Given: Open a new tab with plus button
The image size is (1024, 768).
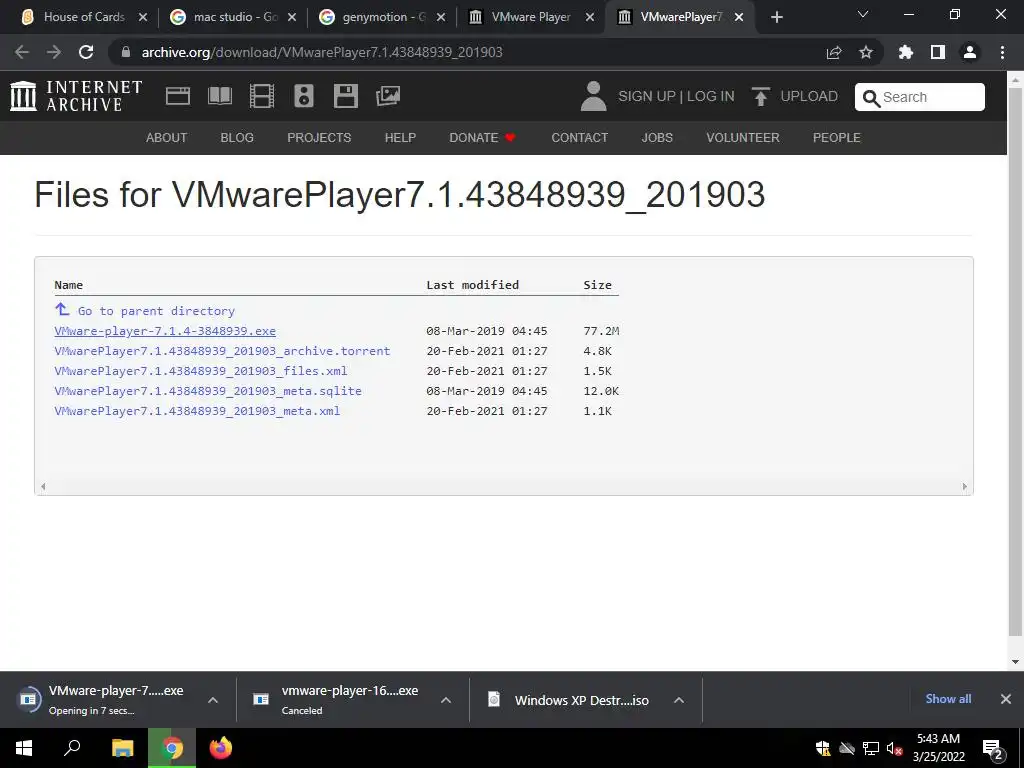Looking at the screenshot, I should 776,18.
